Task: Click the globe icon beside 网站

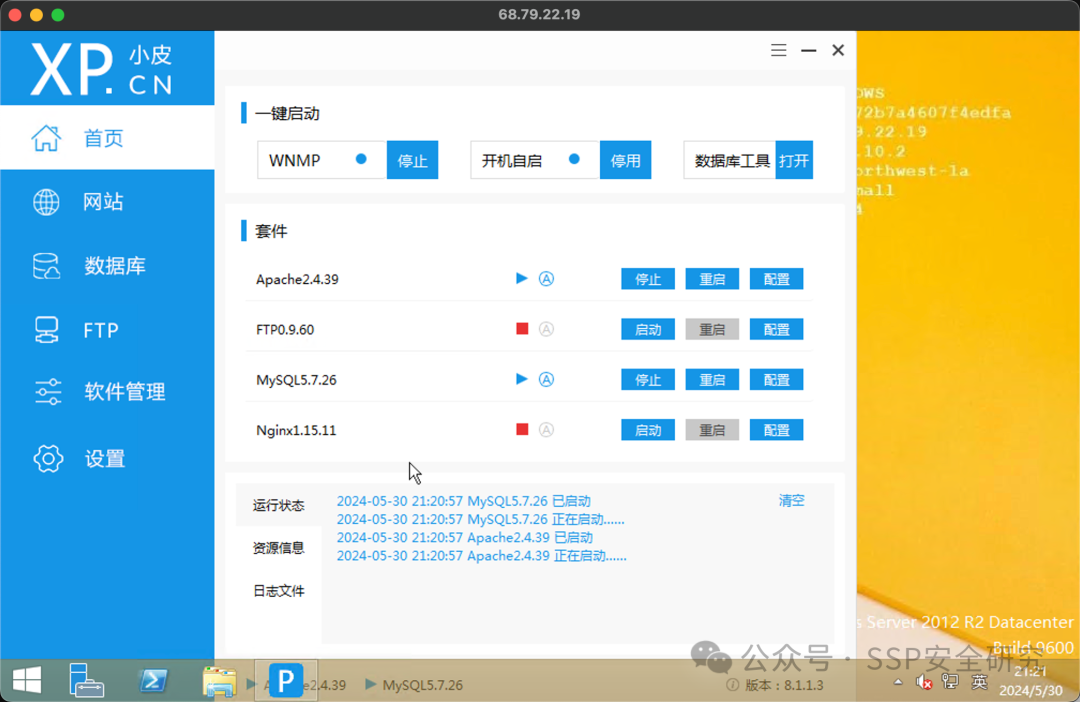Action: click(x=46, y=202)
